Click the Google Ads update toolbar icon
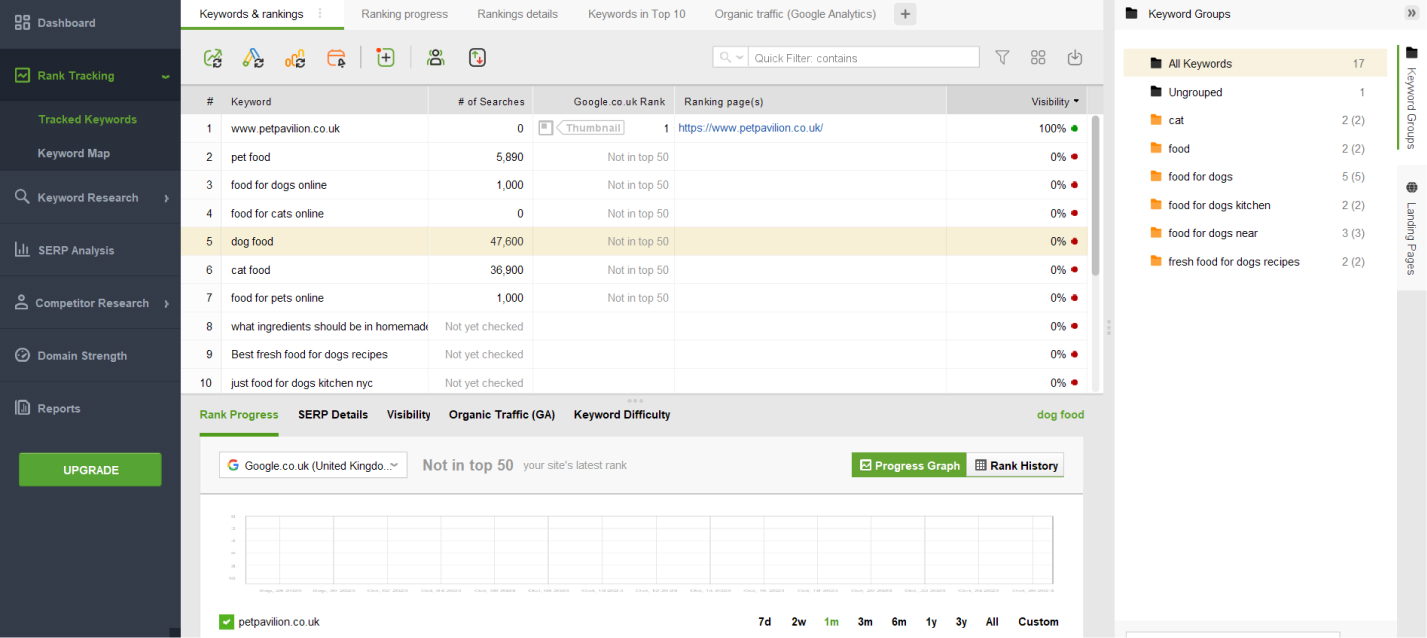 tap(254, 58)
